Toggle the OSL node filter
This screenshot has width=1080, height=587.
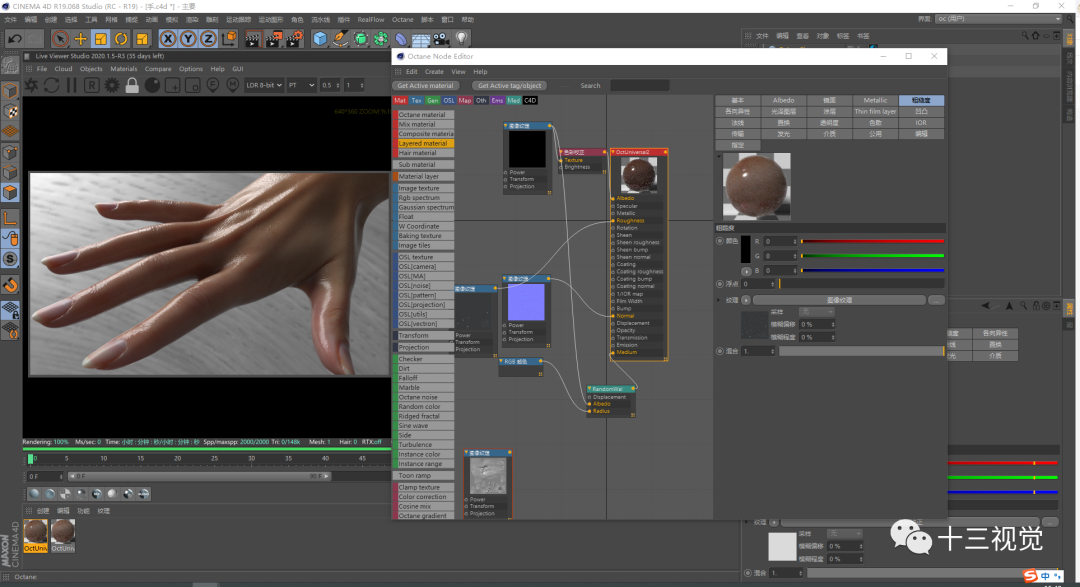click(x=448, y=101)
